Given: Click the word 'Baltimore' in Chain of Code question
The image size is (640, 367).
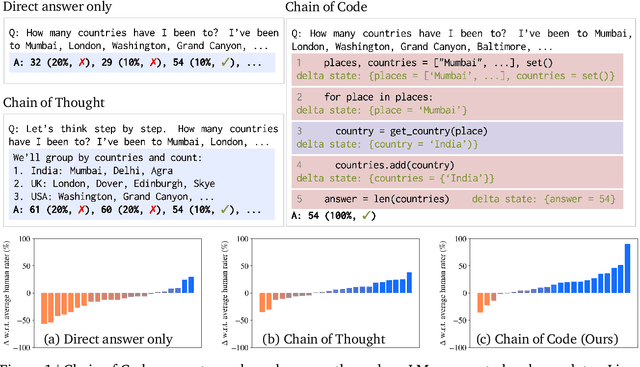Looking at the screenshot, I should pyautogui.click(x=502, y=47).
